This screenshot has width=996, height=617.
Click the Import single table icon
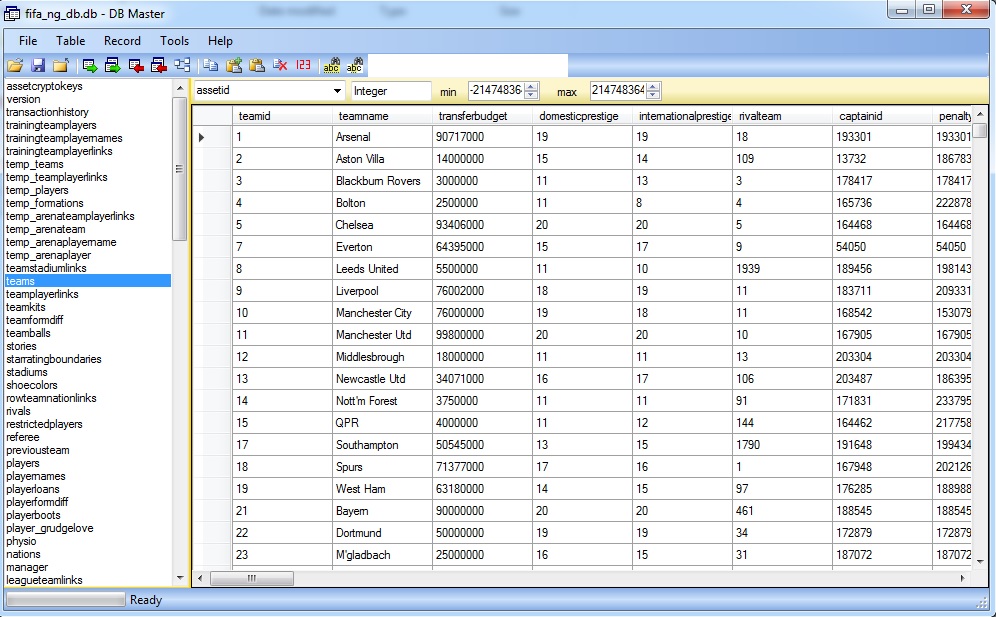tap(136, 65)
